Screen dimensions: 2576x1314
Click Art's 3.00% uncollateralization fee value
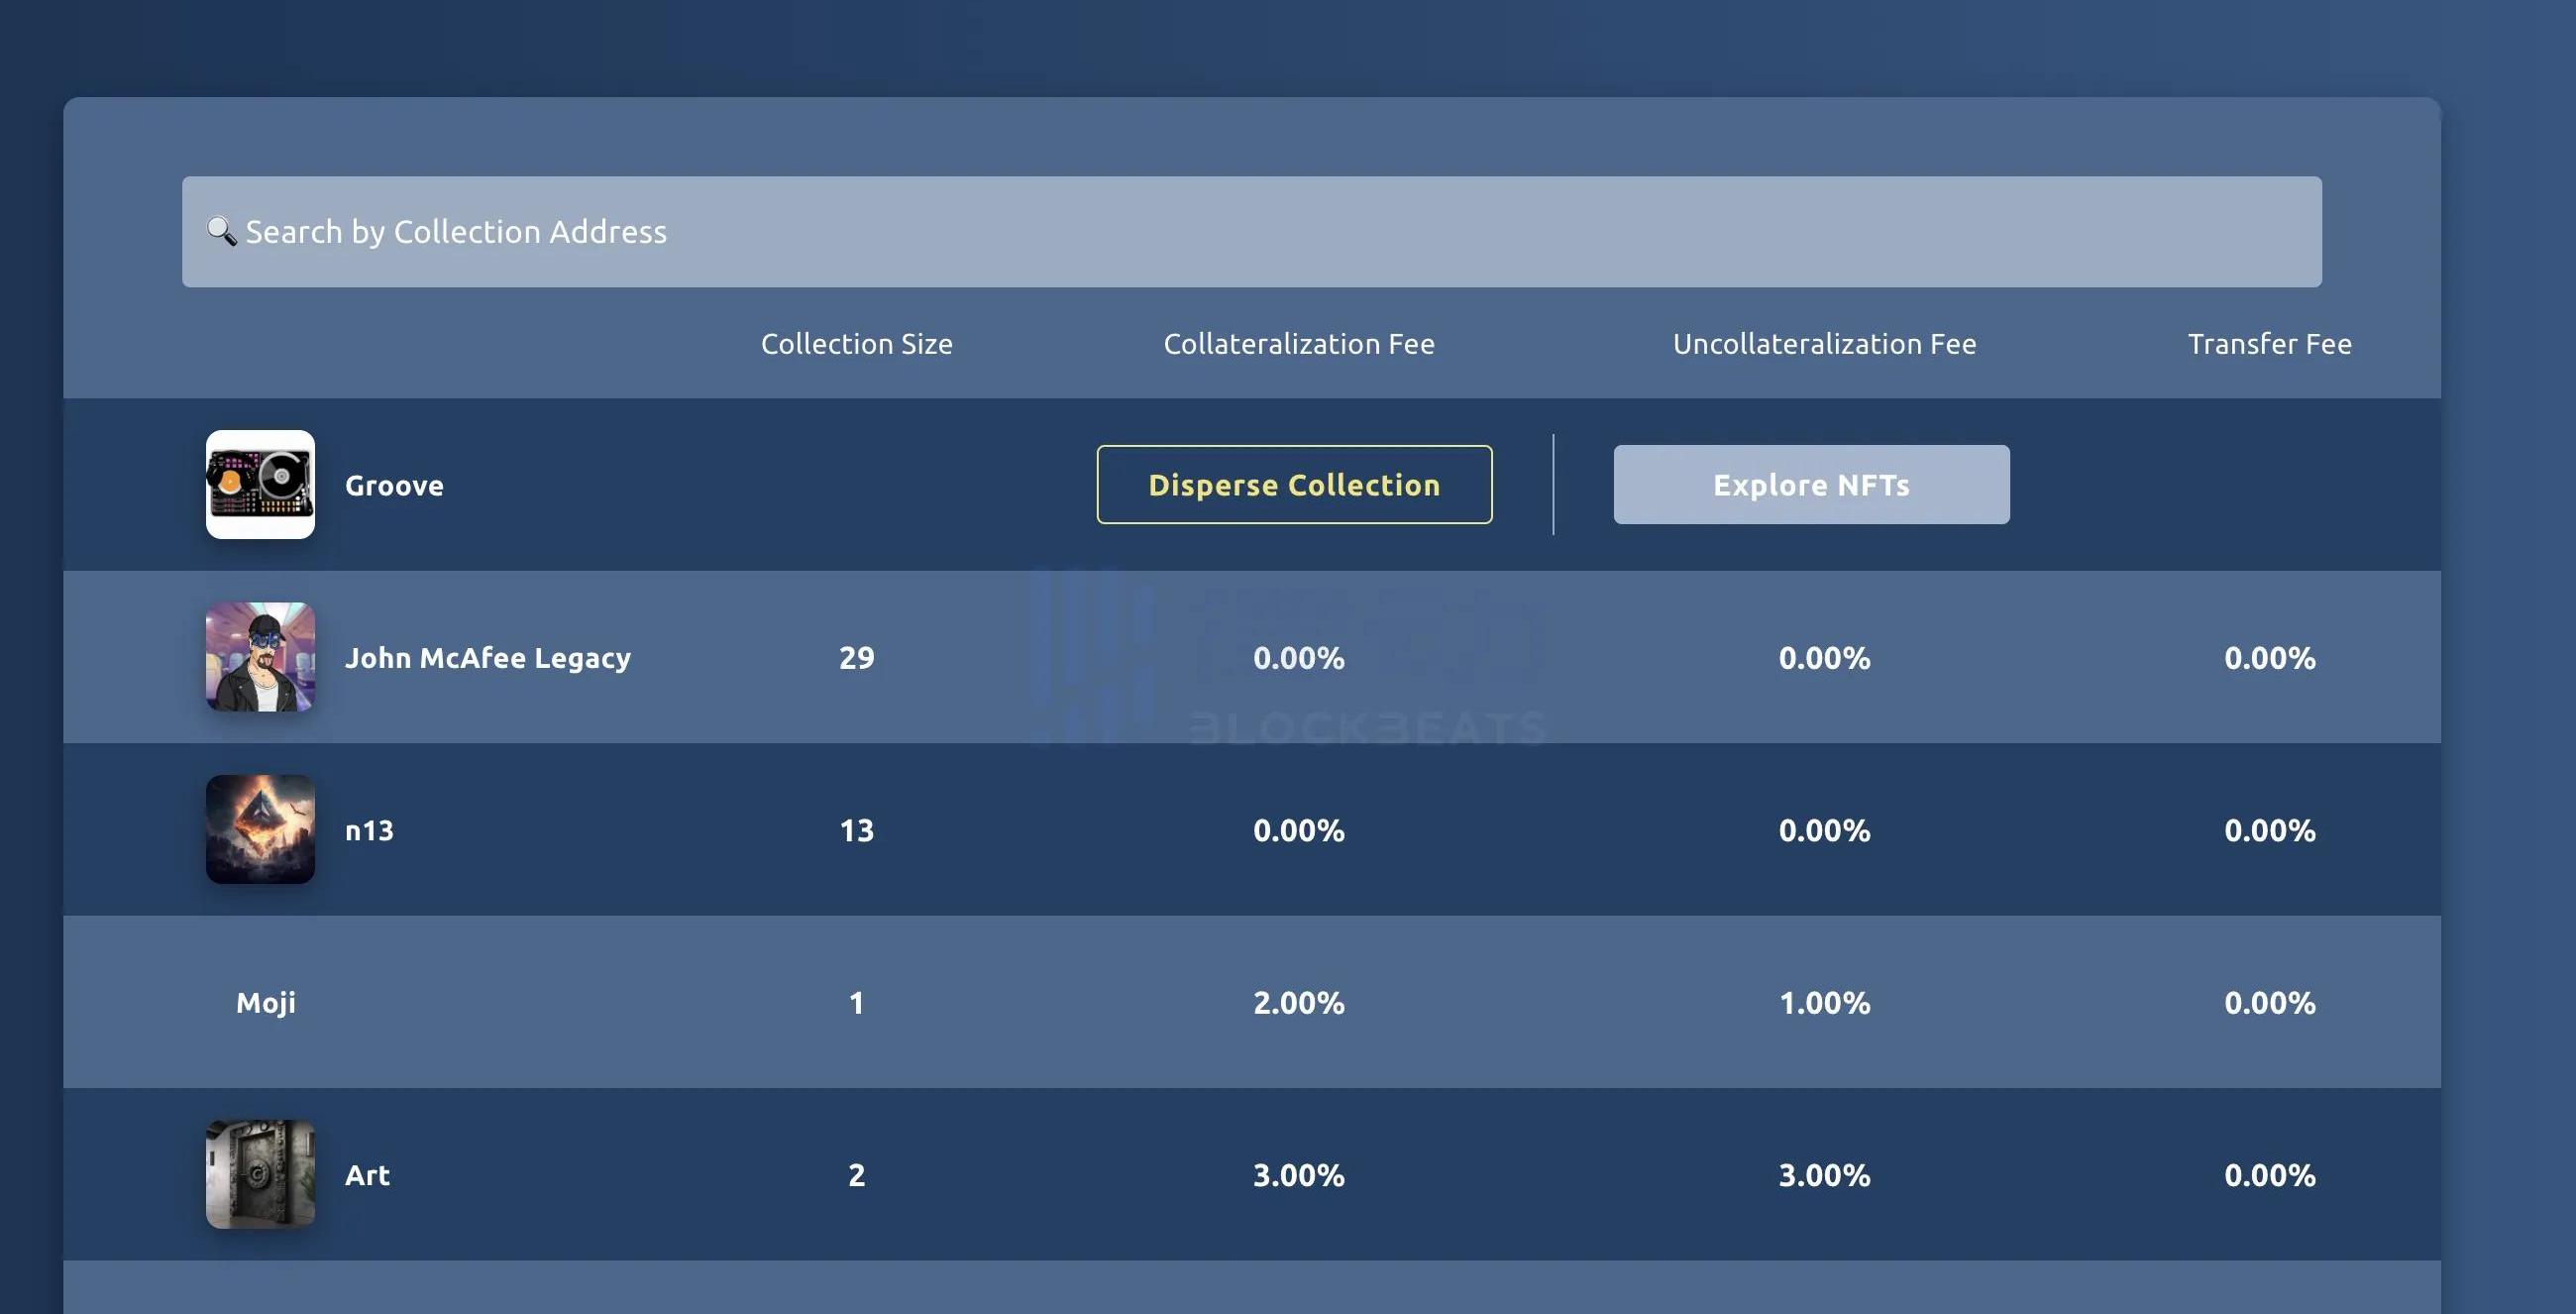pos(1823,1175)
